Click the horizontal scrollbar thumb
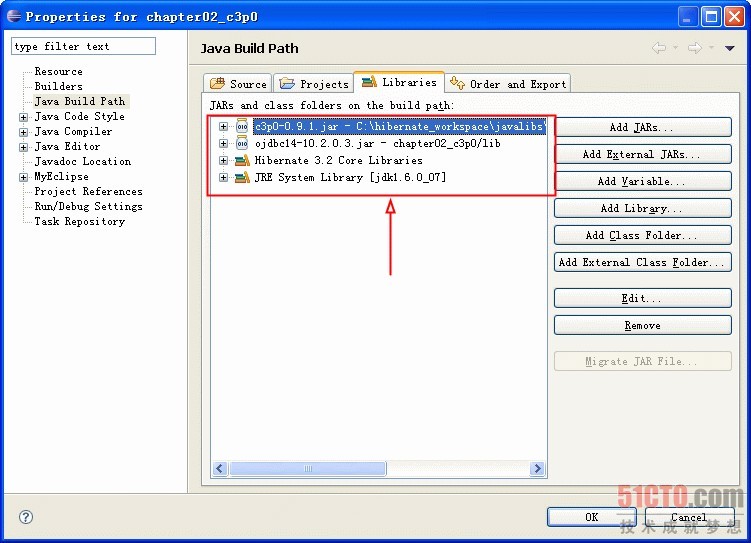751x543 pixels. [308, 468]
